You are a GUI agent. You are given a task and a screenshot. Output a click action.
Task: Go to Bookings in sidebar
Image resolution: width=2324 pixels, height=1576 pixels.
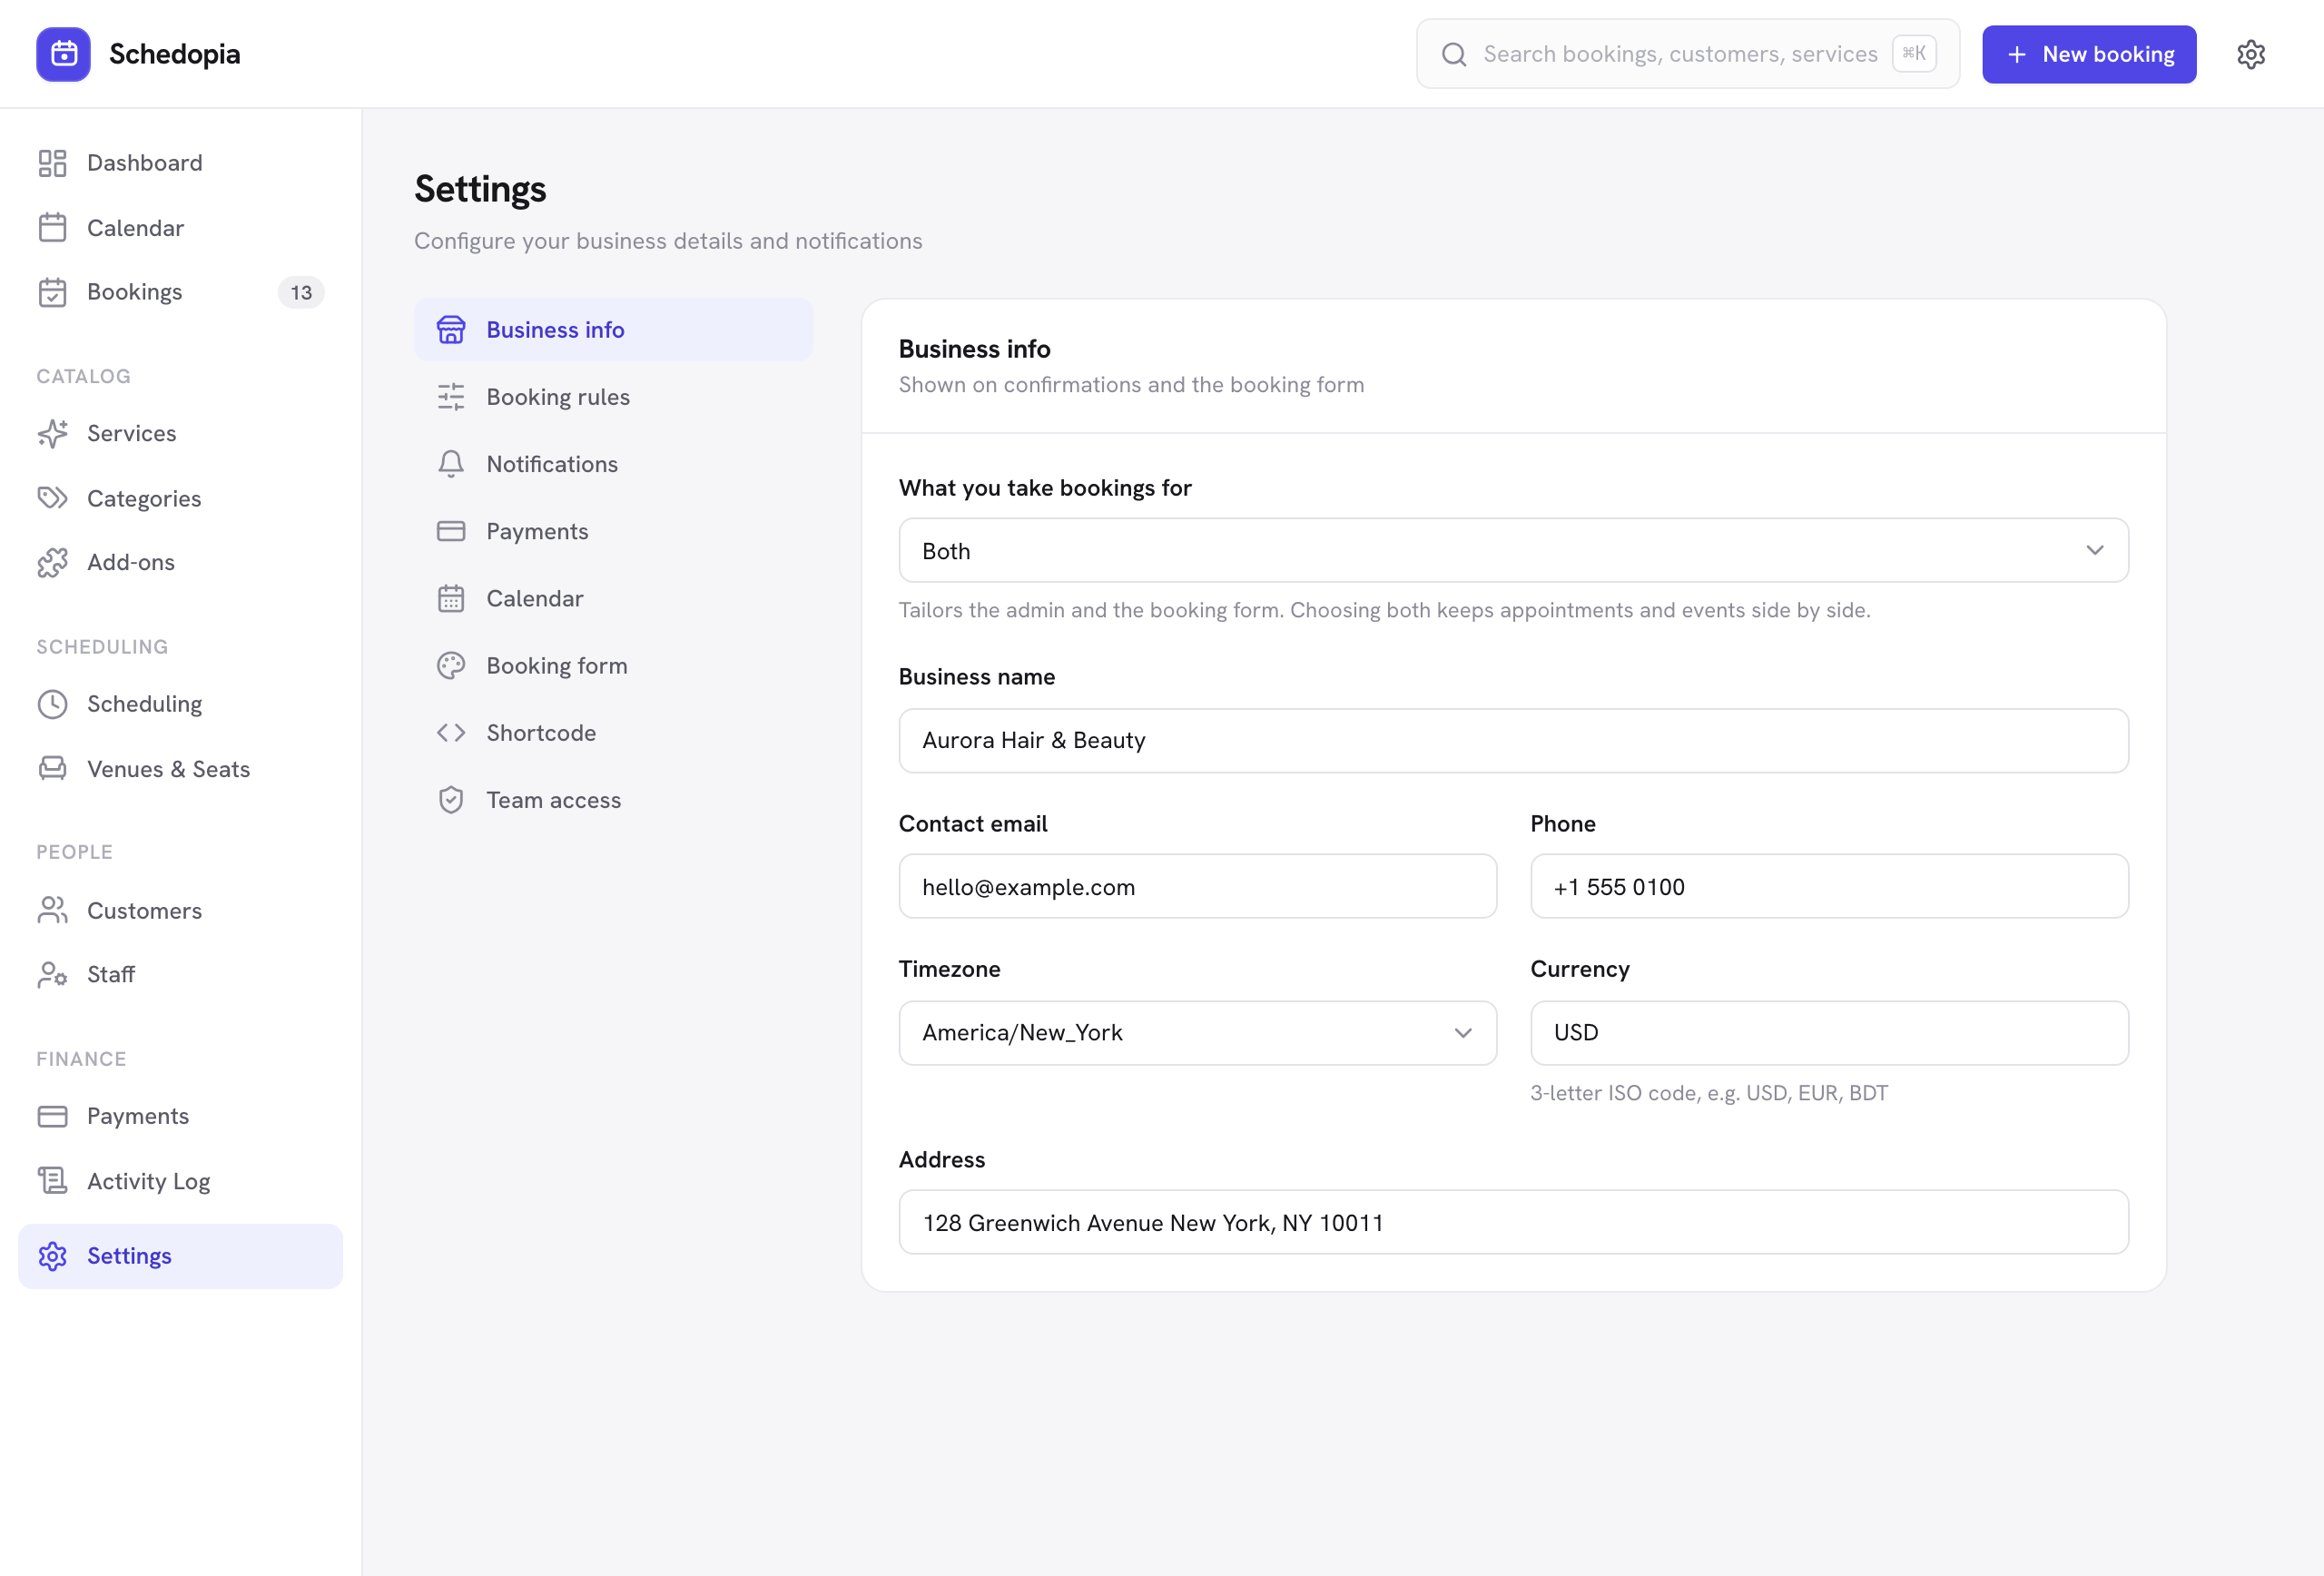point(180,292)
